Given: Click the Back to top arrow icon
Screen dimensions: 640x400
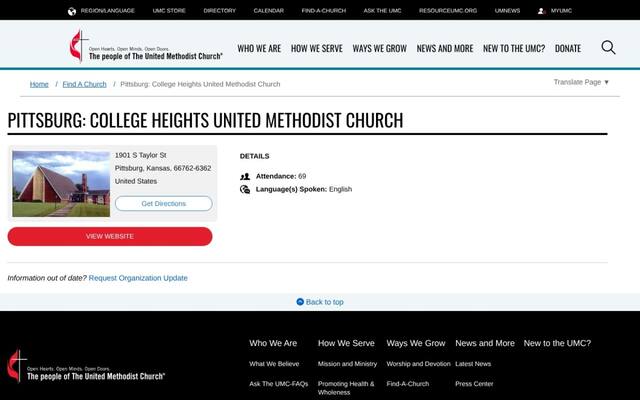Looking at the screenshot, I should 300,302.
